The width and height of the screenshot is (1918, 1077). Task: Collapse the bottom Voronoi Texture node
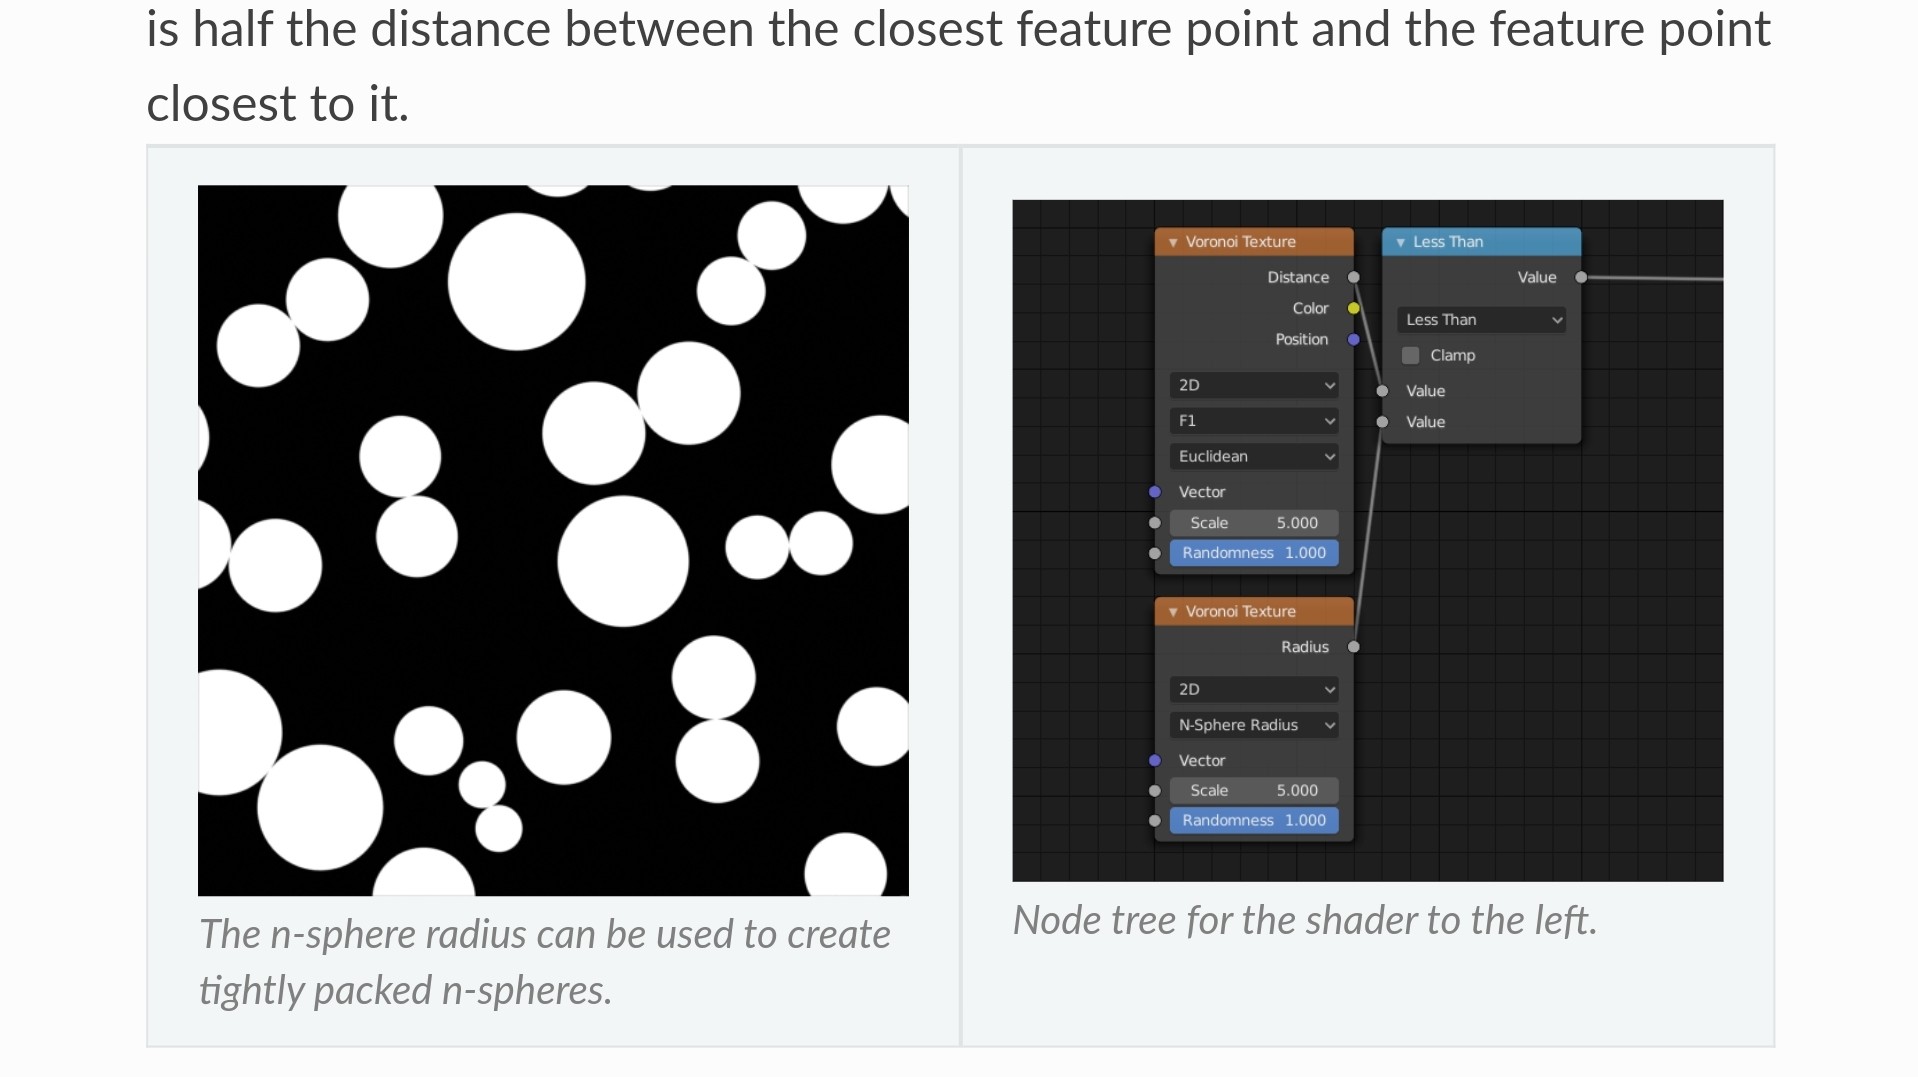click(x=1173, y=612)
